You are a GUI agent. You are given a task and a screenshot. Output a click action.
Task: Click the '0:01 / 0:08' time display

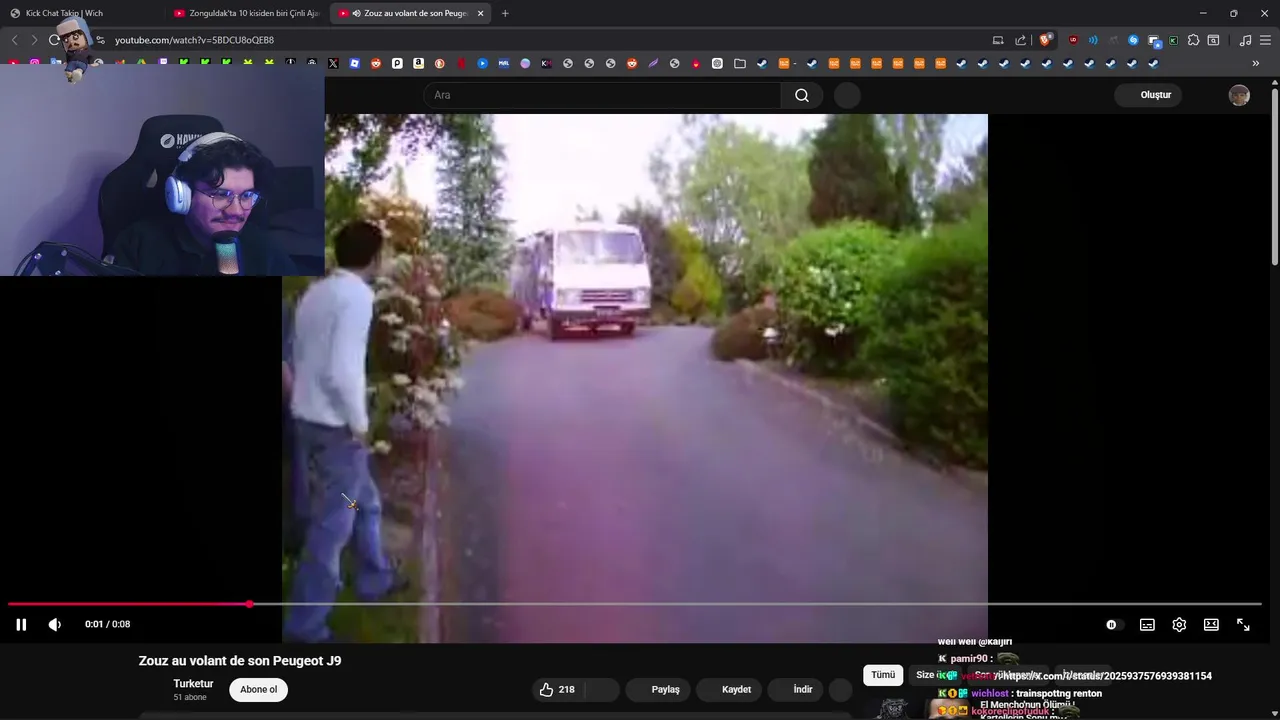coord(107,624)
